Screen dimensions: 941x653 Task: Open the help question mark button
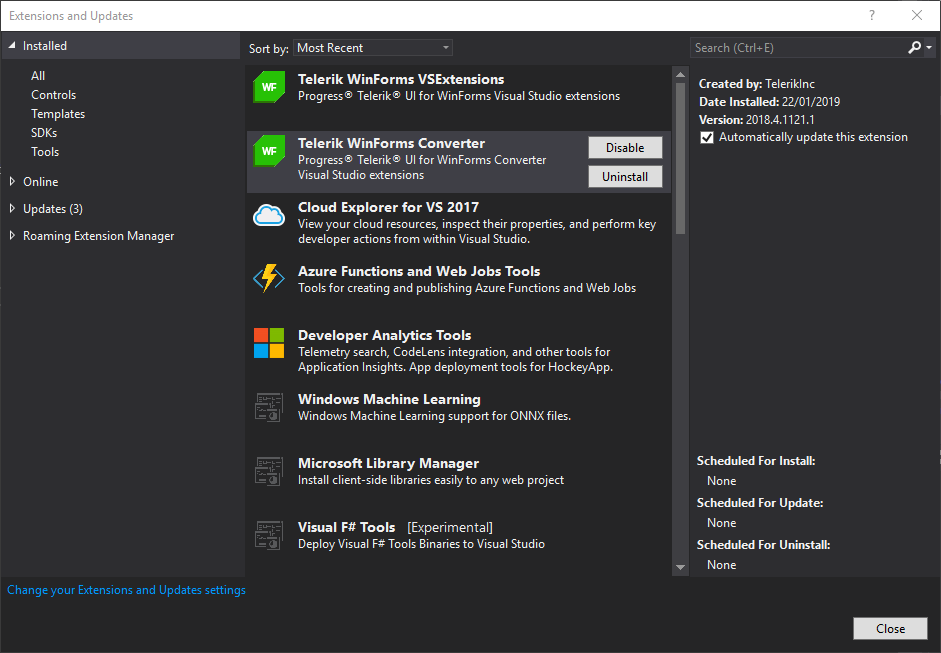[x=872, y=16]
